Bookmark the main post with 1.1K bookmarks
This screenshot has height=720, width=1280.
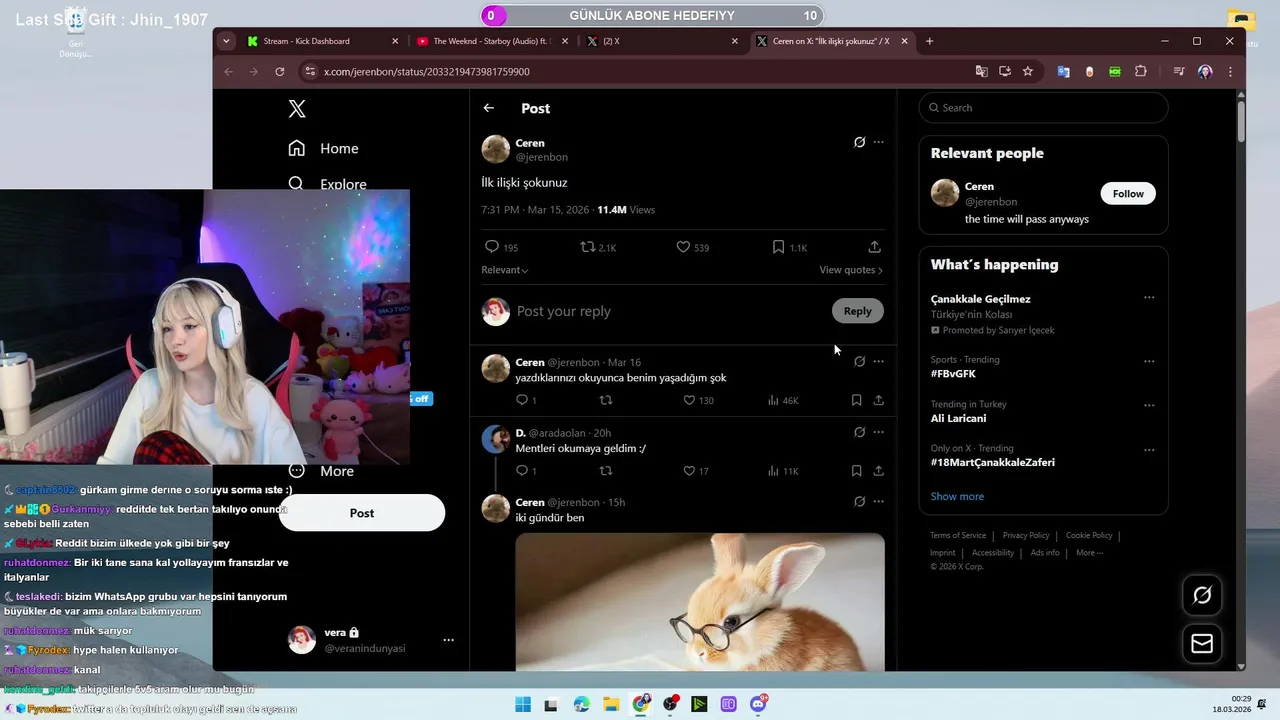[x=778, y=247]
